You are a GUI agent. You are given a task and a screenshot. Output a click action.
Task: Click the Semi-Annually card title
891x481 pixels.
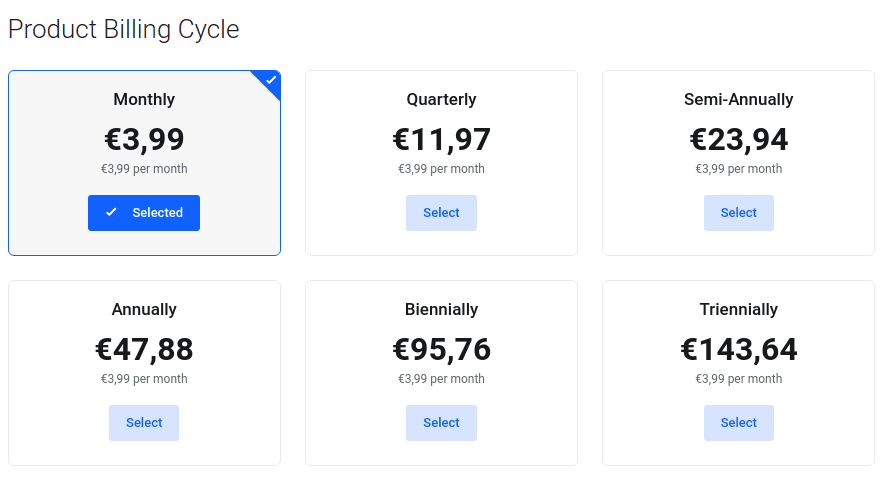(739, 99)
